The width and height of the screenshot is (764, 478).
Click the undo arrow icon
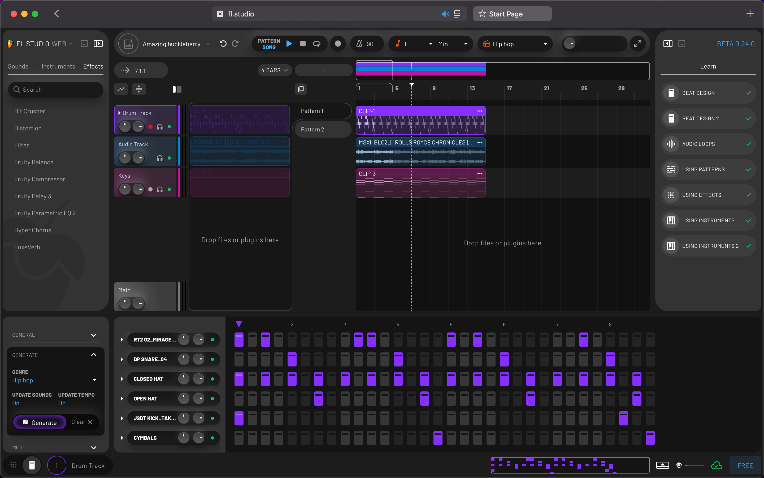coord(223,44)
